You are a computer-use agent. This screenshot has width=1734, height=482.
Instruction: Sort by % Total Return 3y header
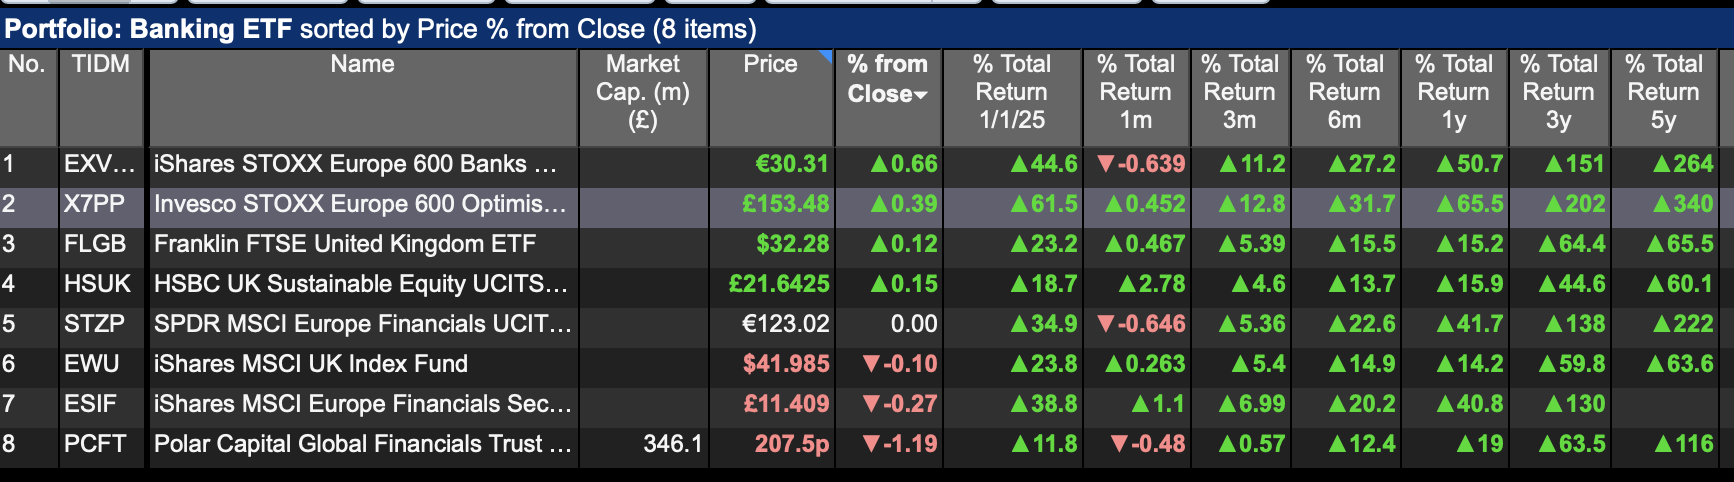pos(1559,97)
